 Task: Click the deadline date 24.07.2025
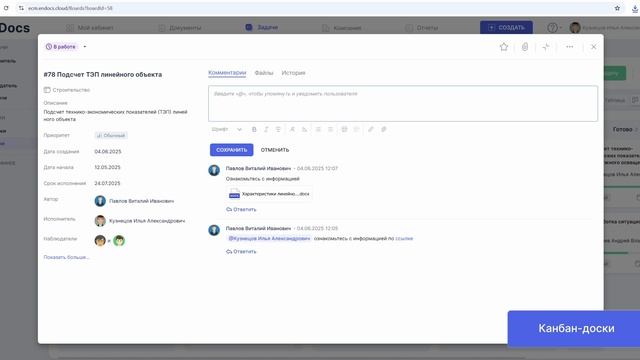pyautogui.click(x=107, y=183)
